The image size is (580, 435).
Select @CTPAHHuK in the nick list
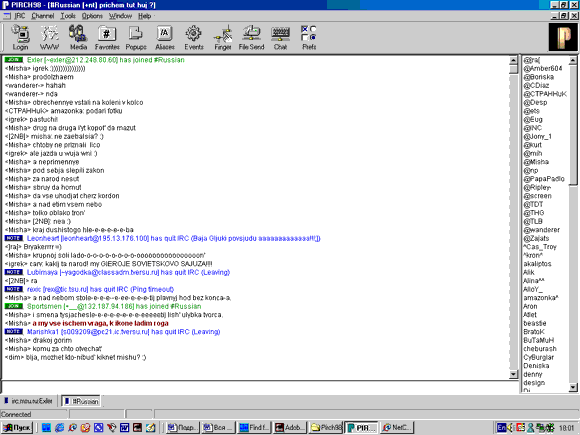click(545, 94)
